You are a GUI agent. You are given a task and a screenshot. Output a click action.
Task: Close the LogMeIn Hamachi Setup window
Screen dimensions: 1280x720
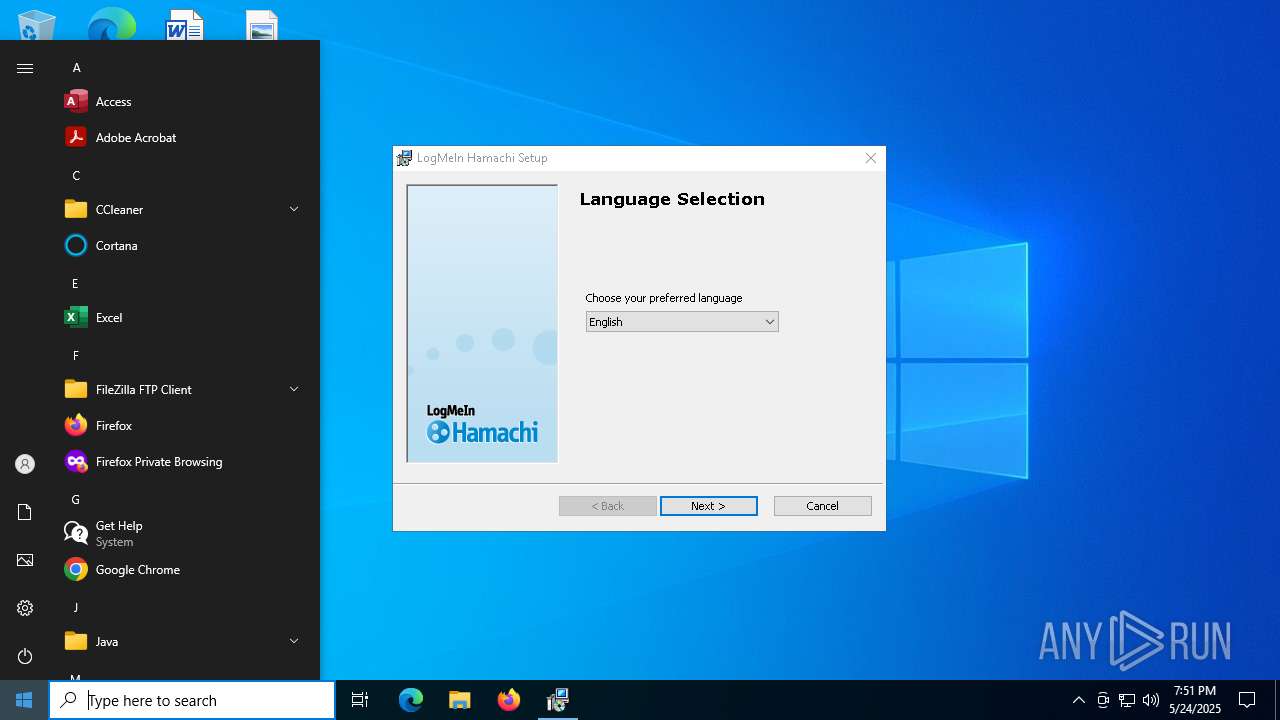pyautogui.click(x=870, y=158)
